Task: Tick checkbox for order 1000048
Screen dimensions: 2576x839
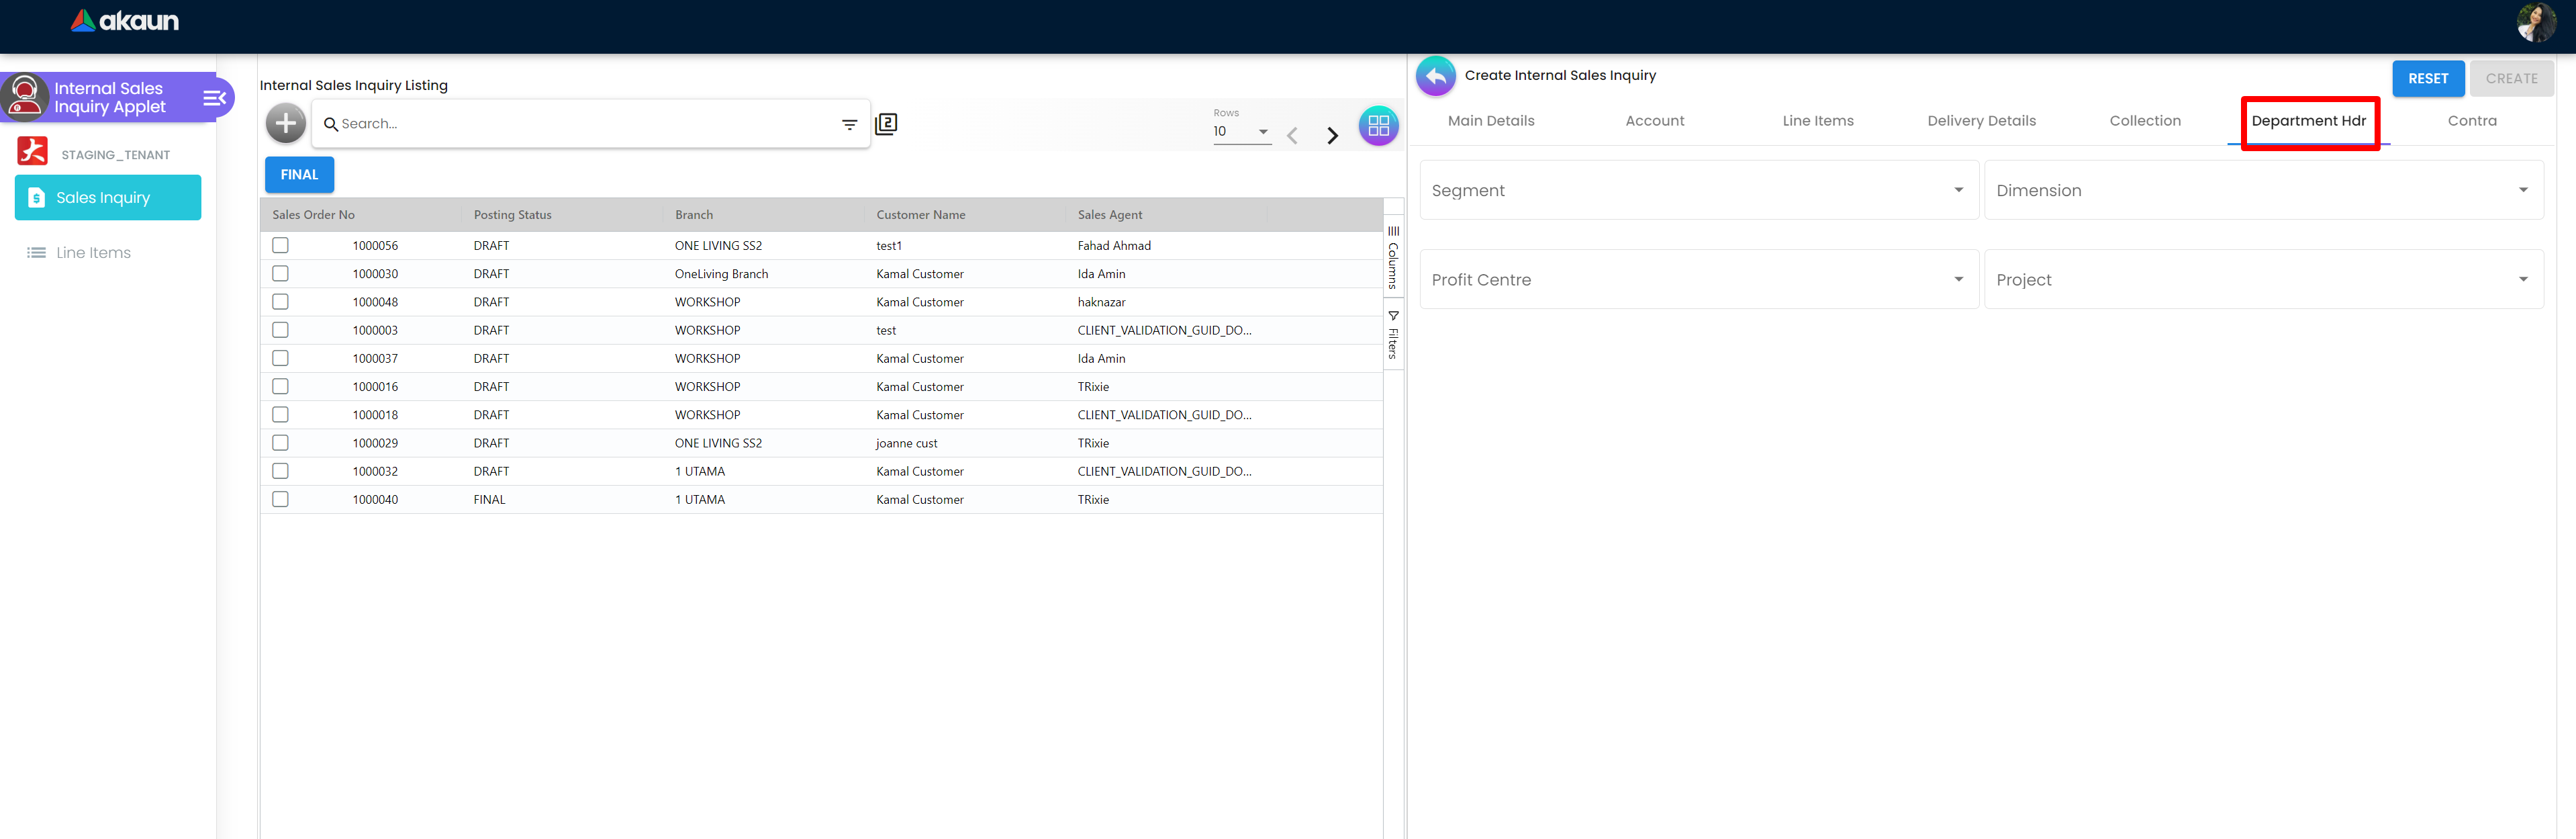Action: (281, 302)
